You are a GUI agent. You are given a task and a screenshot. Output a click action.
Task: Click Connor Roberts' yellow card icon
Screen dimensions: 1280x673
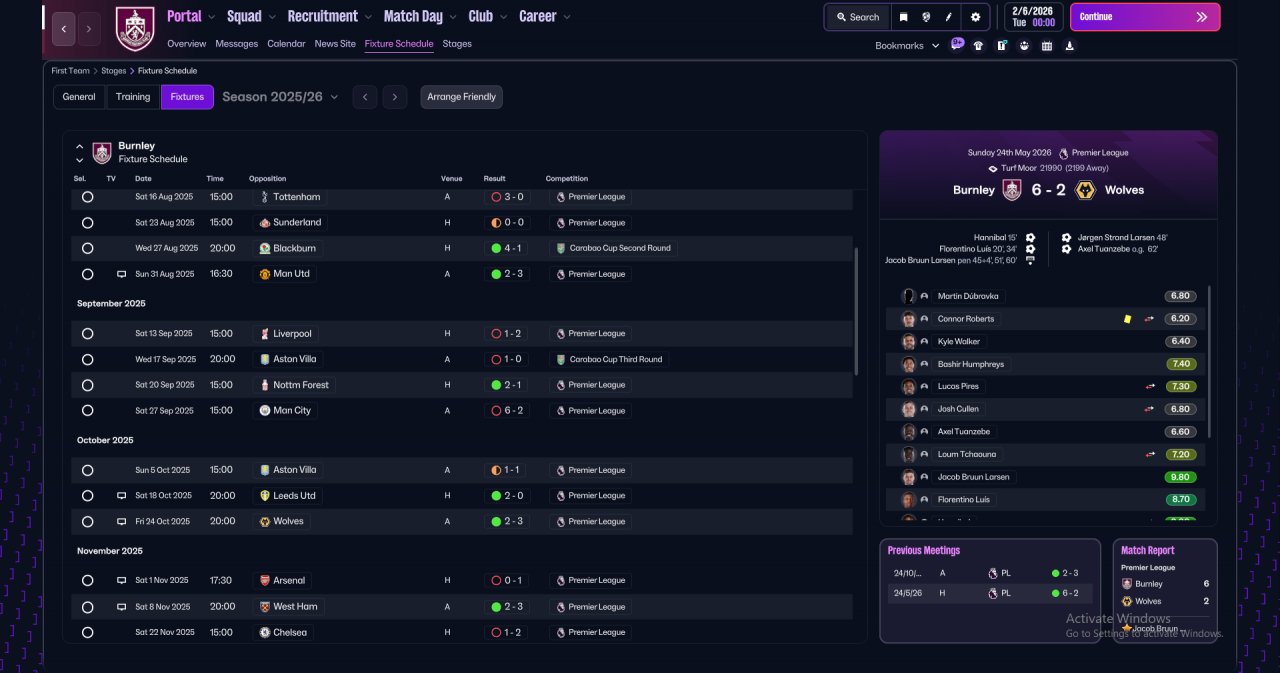pos(1127,319)
